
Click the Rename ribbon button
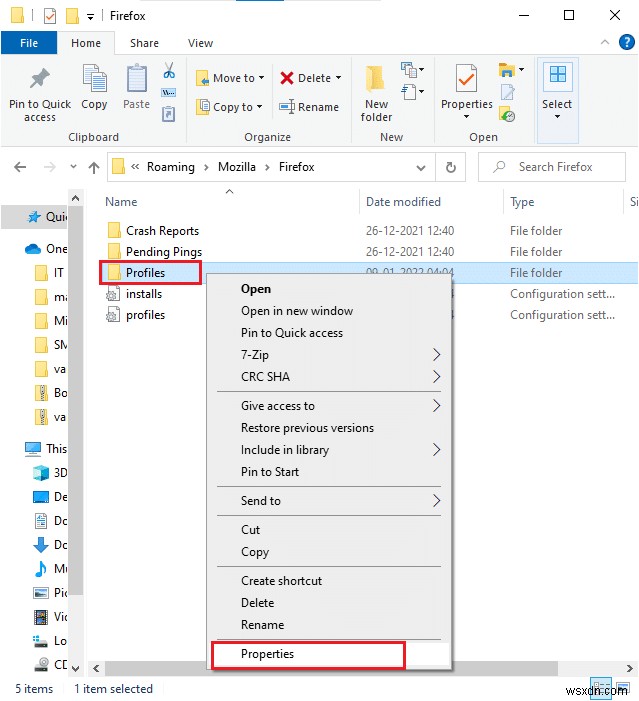click(x=309, y=107)
